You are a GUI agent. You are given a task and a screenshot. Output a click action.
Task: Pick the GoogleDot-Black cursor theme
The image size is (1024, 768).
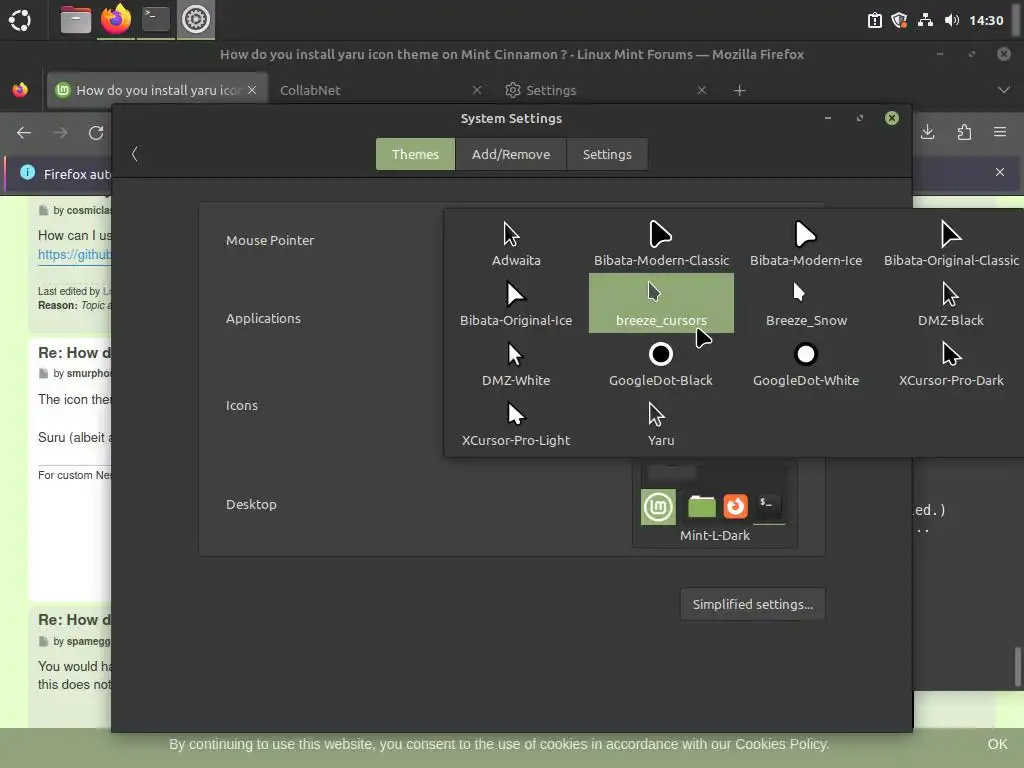[661, 364]
